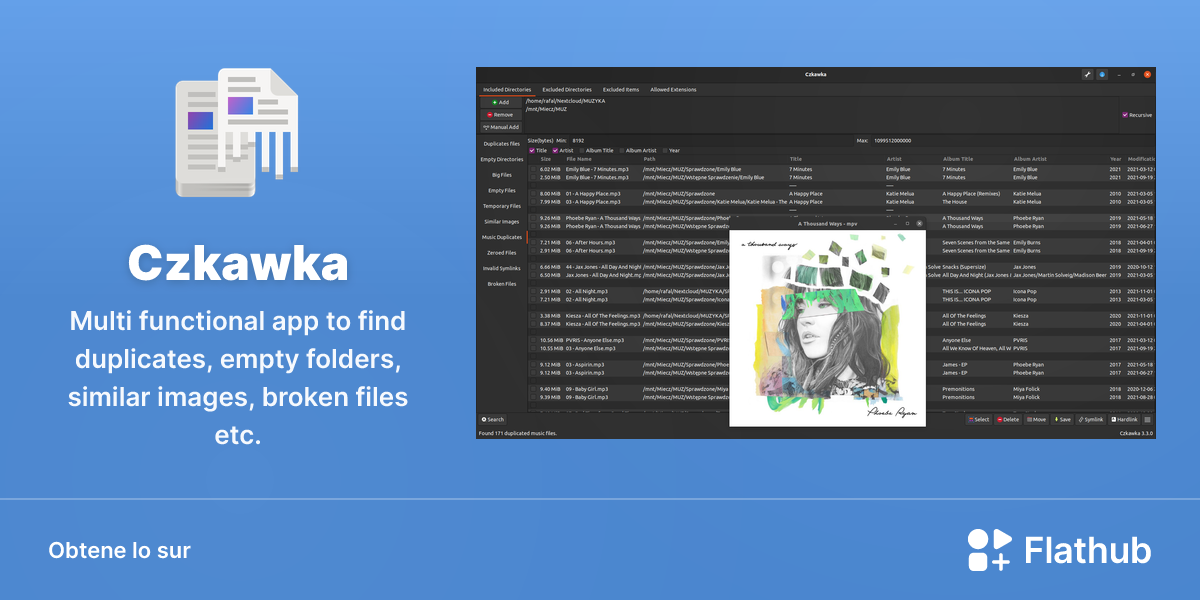Viewport: 1200px width, 600px height.
Task: Select the 9.40 MiB Baby Girl row
Action: (841, 389)
